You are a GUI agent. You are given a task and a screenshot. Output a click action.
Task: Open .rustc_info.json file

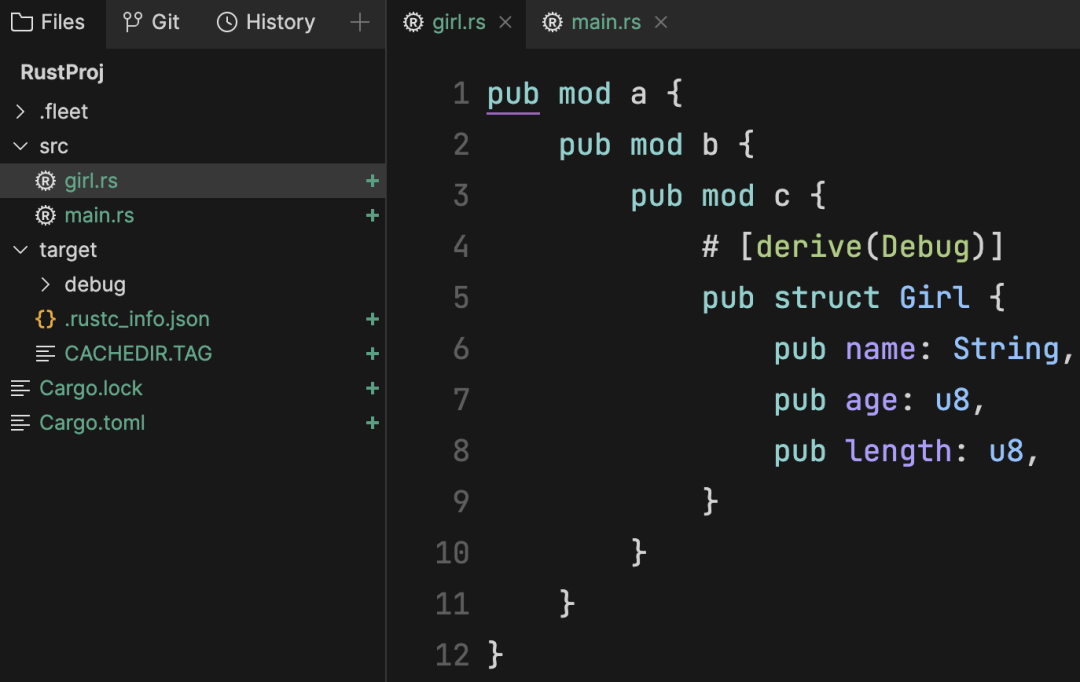pos(193,319)
